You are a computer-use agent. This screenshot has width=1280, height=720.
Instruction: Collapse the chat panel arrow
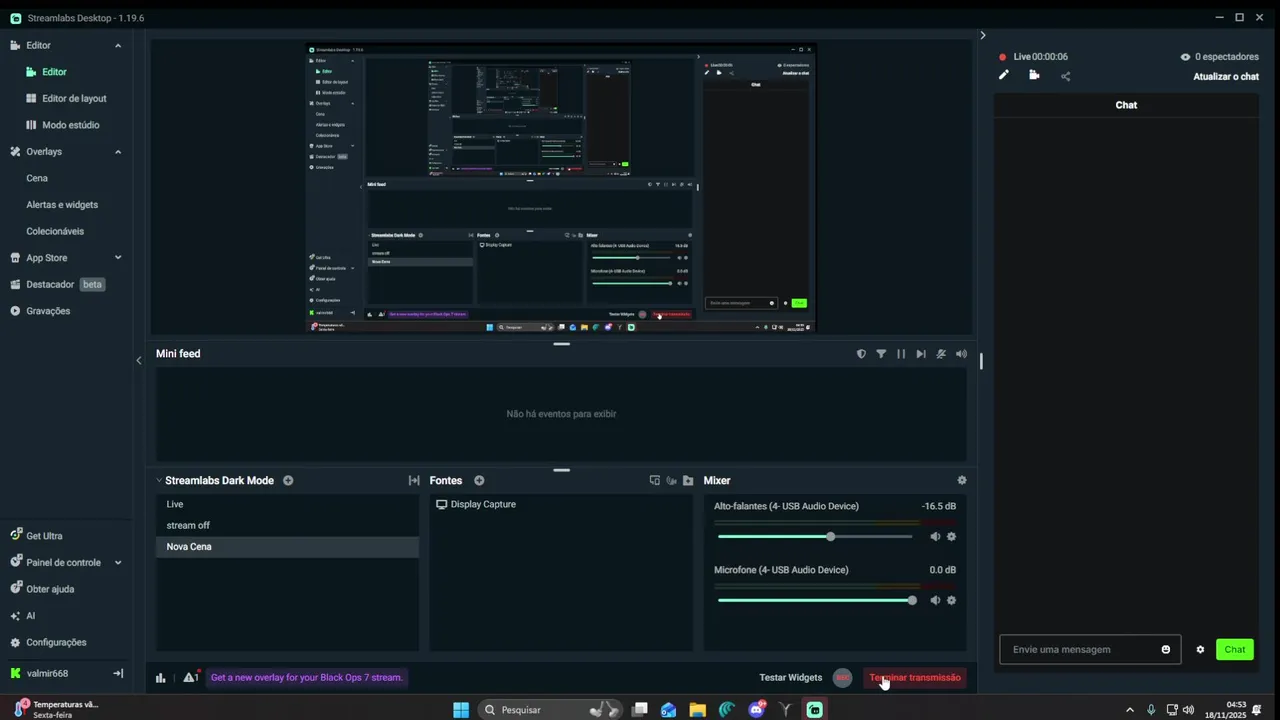pyautogui.click(x=983, y=35)
